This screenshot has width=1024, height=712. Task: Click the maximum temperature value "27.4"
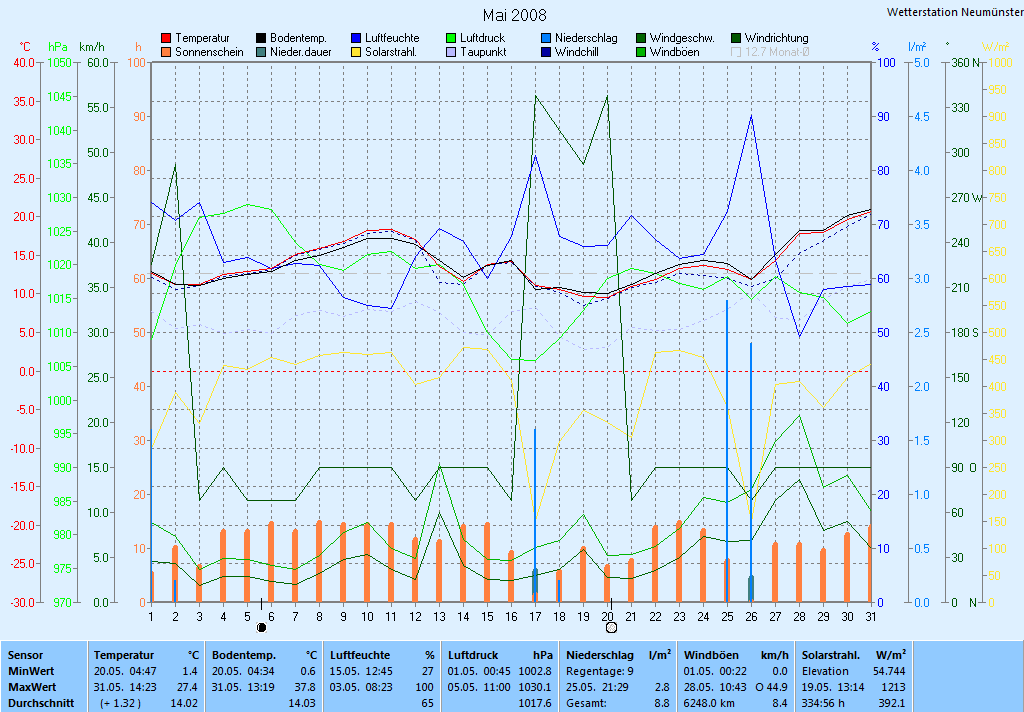point(187,687)
